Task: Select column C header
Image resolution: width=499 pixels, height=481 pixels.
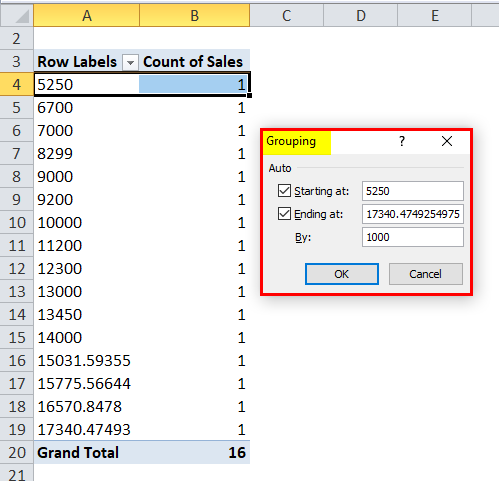Action: (287, 15)
